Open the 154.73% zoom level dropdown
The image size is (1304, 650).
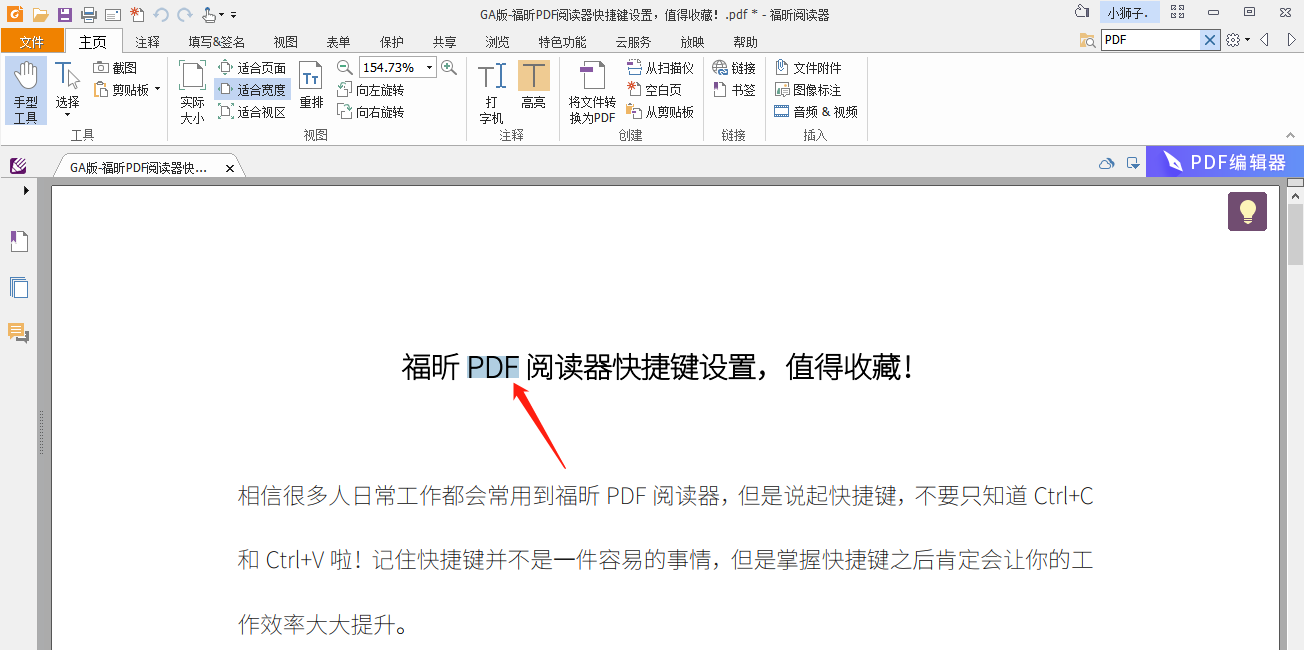430,68
